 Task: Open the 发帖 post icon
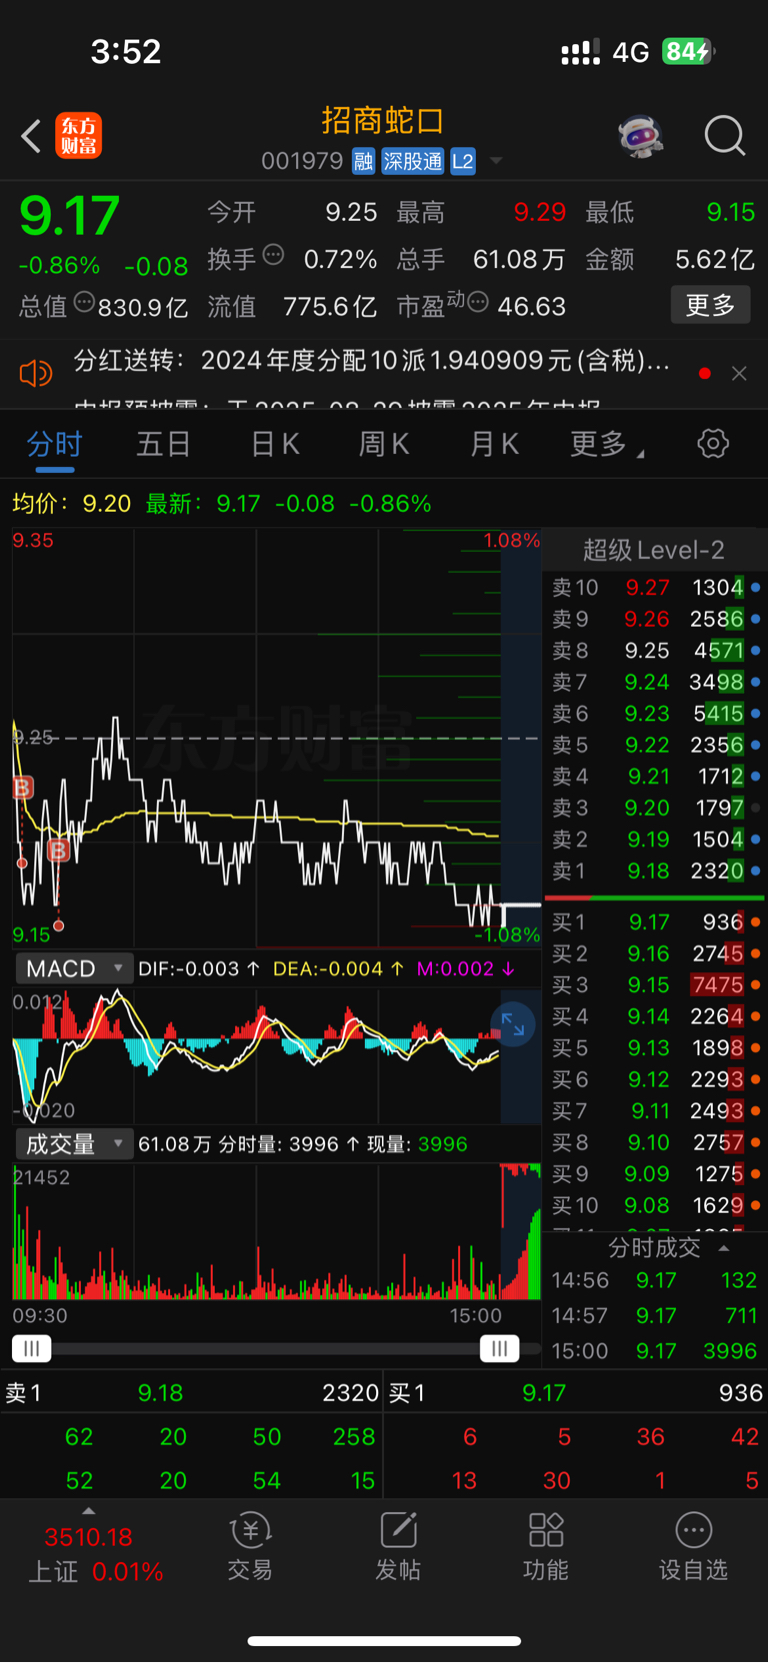pyautogui.click(x=398, y=1546)
